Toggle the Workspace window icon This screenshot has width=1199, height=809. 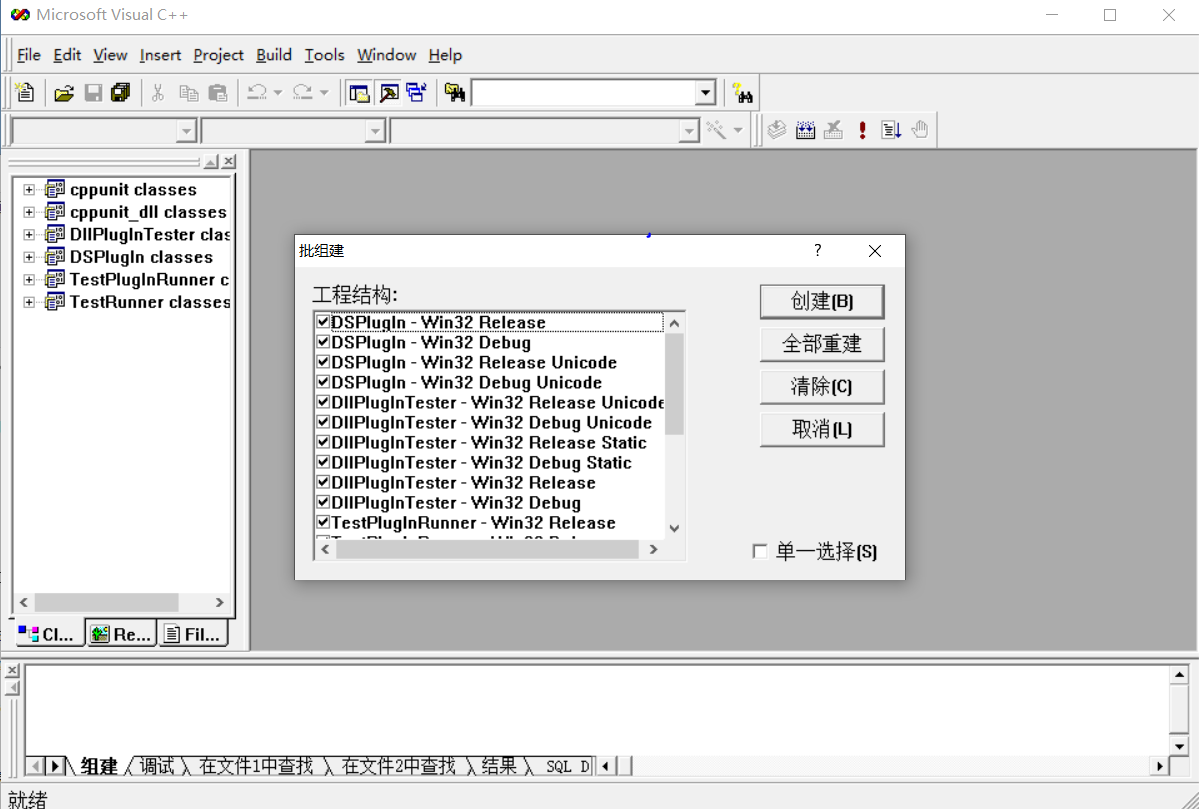[x=359, y=93]
